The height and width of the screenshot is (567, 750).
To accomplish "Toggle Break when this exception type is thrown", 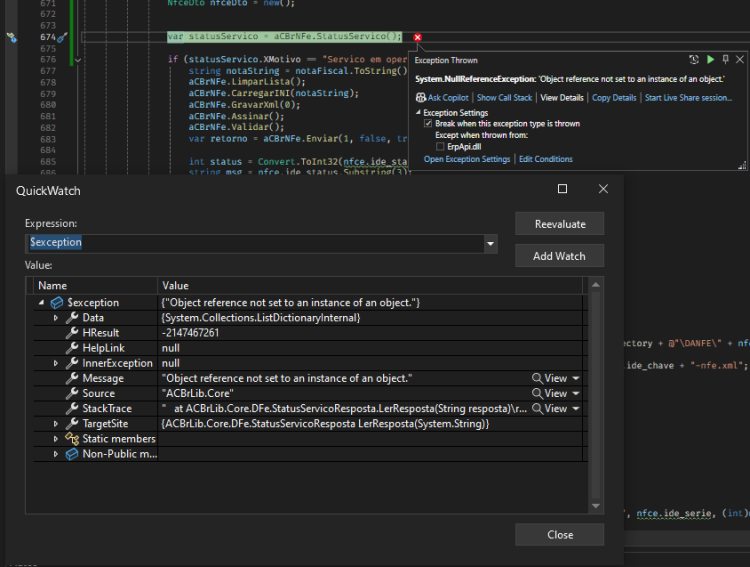I will point(428,123).
